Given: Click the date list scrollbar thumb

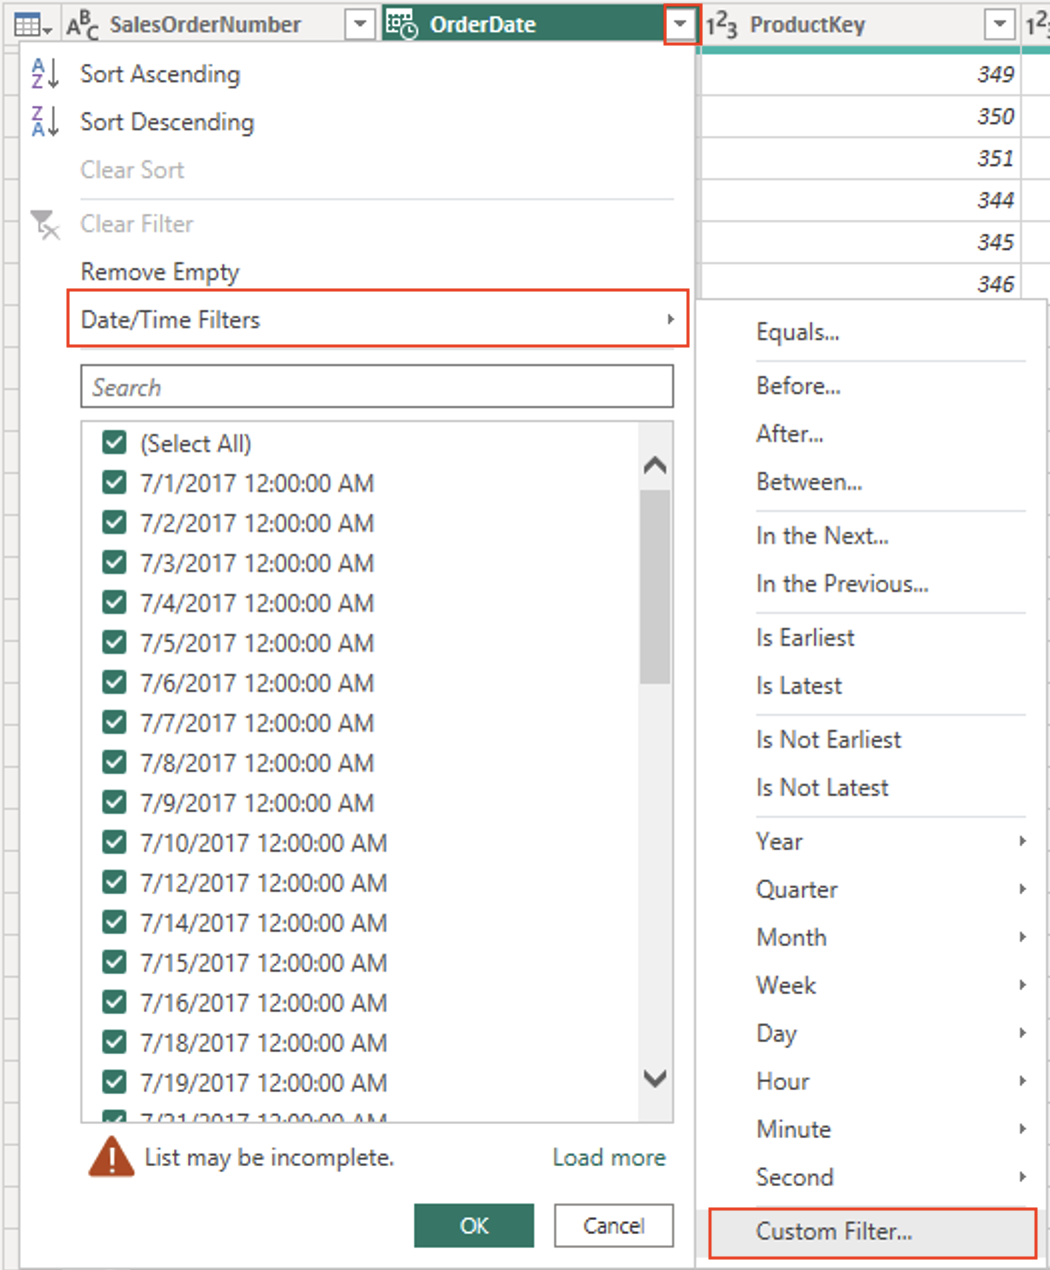Looking at the screenshot, I should [655, 587].
